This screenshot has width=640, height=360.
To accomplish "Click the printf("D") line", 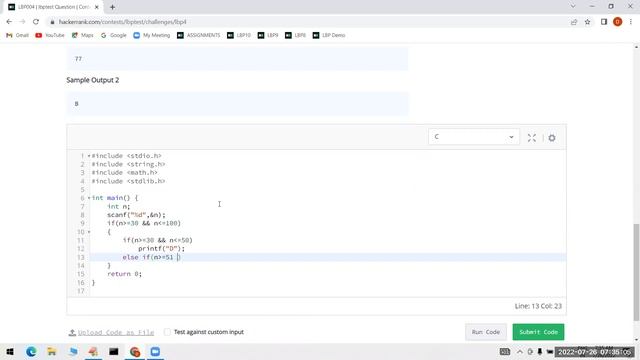I will (161, 249).
